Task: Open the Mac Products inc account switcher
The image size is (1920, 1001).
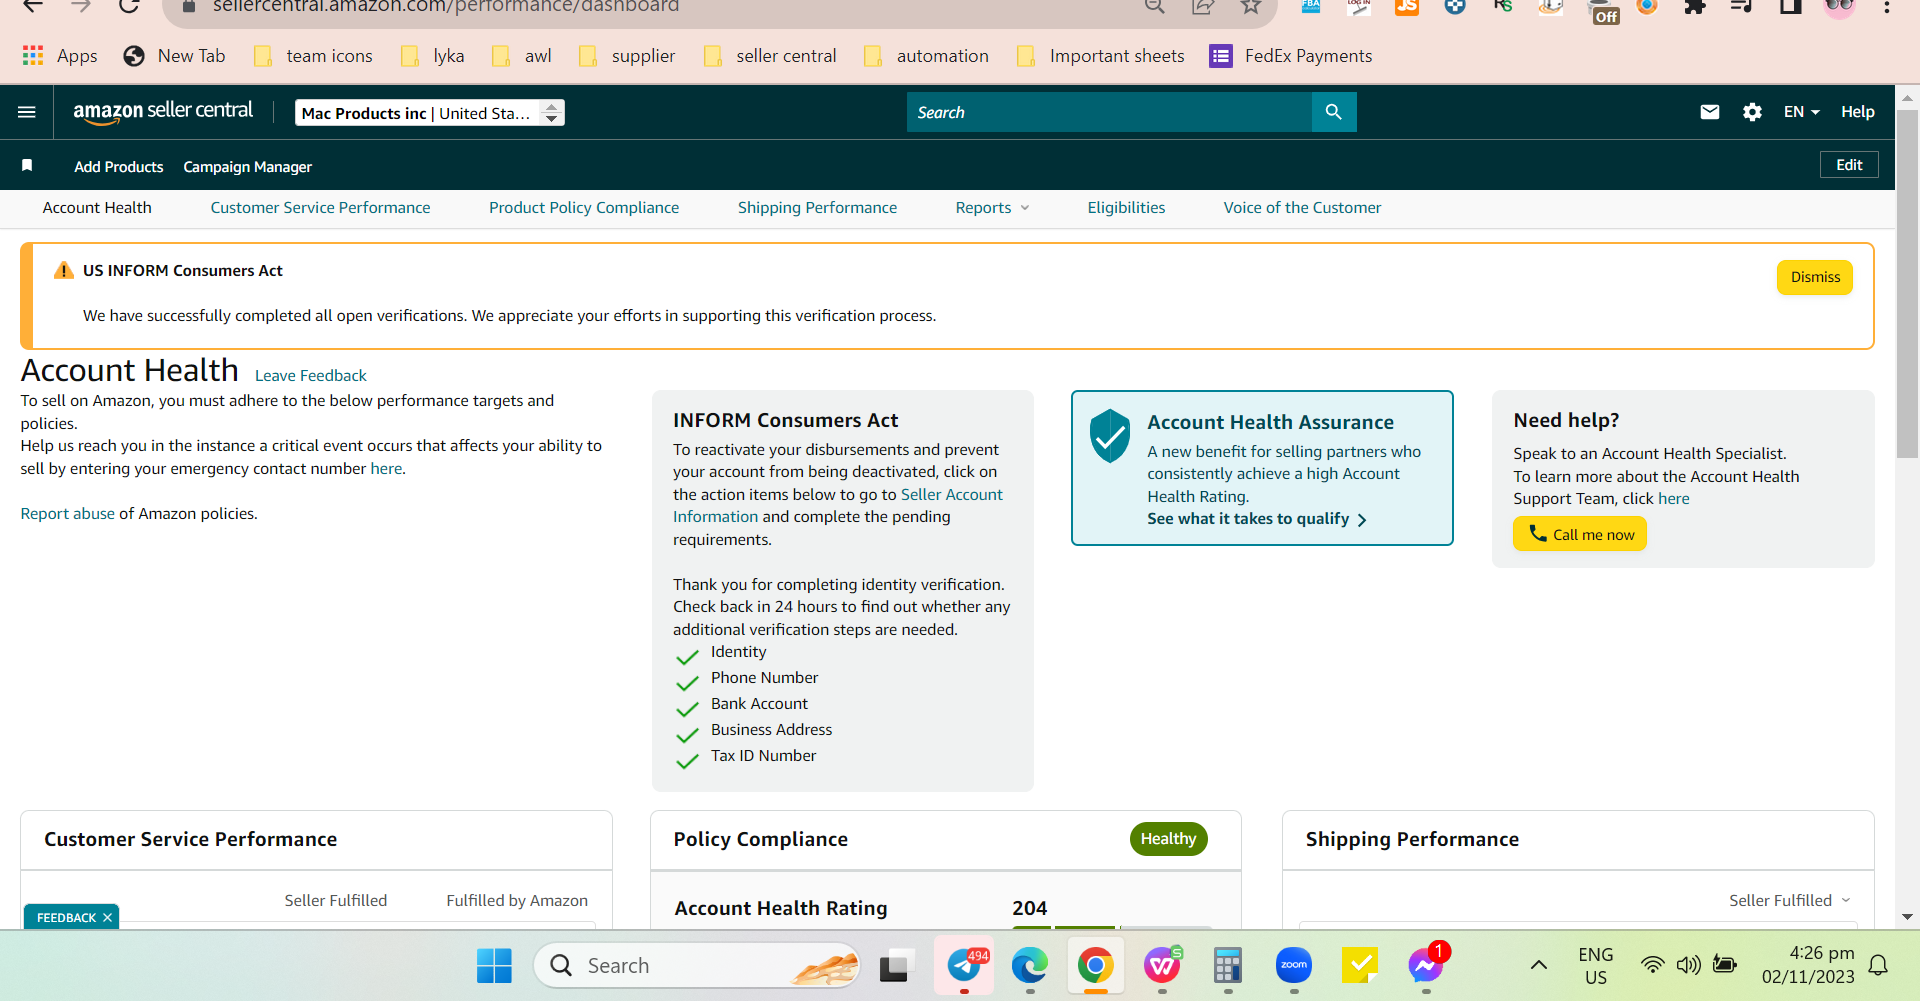Action: point(430,113)
